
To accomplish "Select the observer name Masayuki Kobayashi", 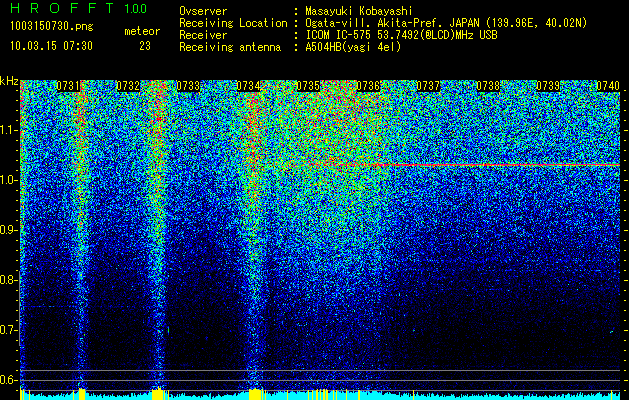I will tap(359, 11).
